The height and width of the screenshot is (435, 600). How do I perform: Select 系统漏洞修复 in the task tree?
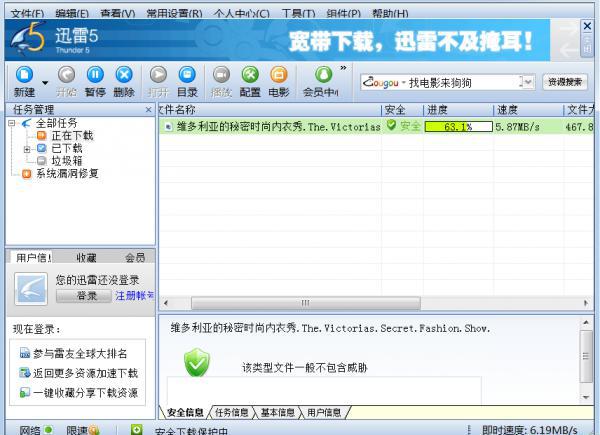67,174
